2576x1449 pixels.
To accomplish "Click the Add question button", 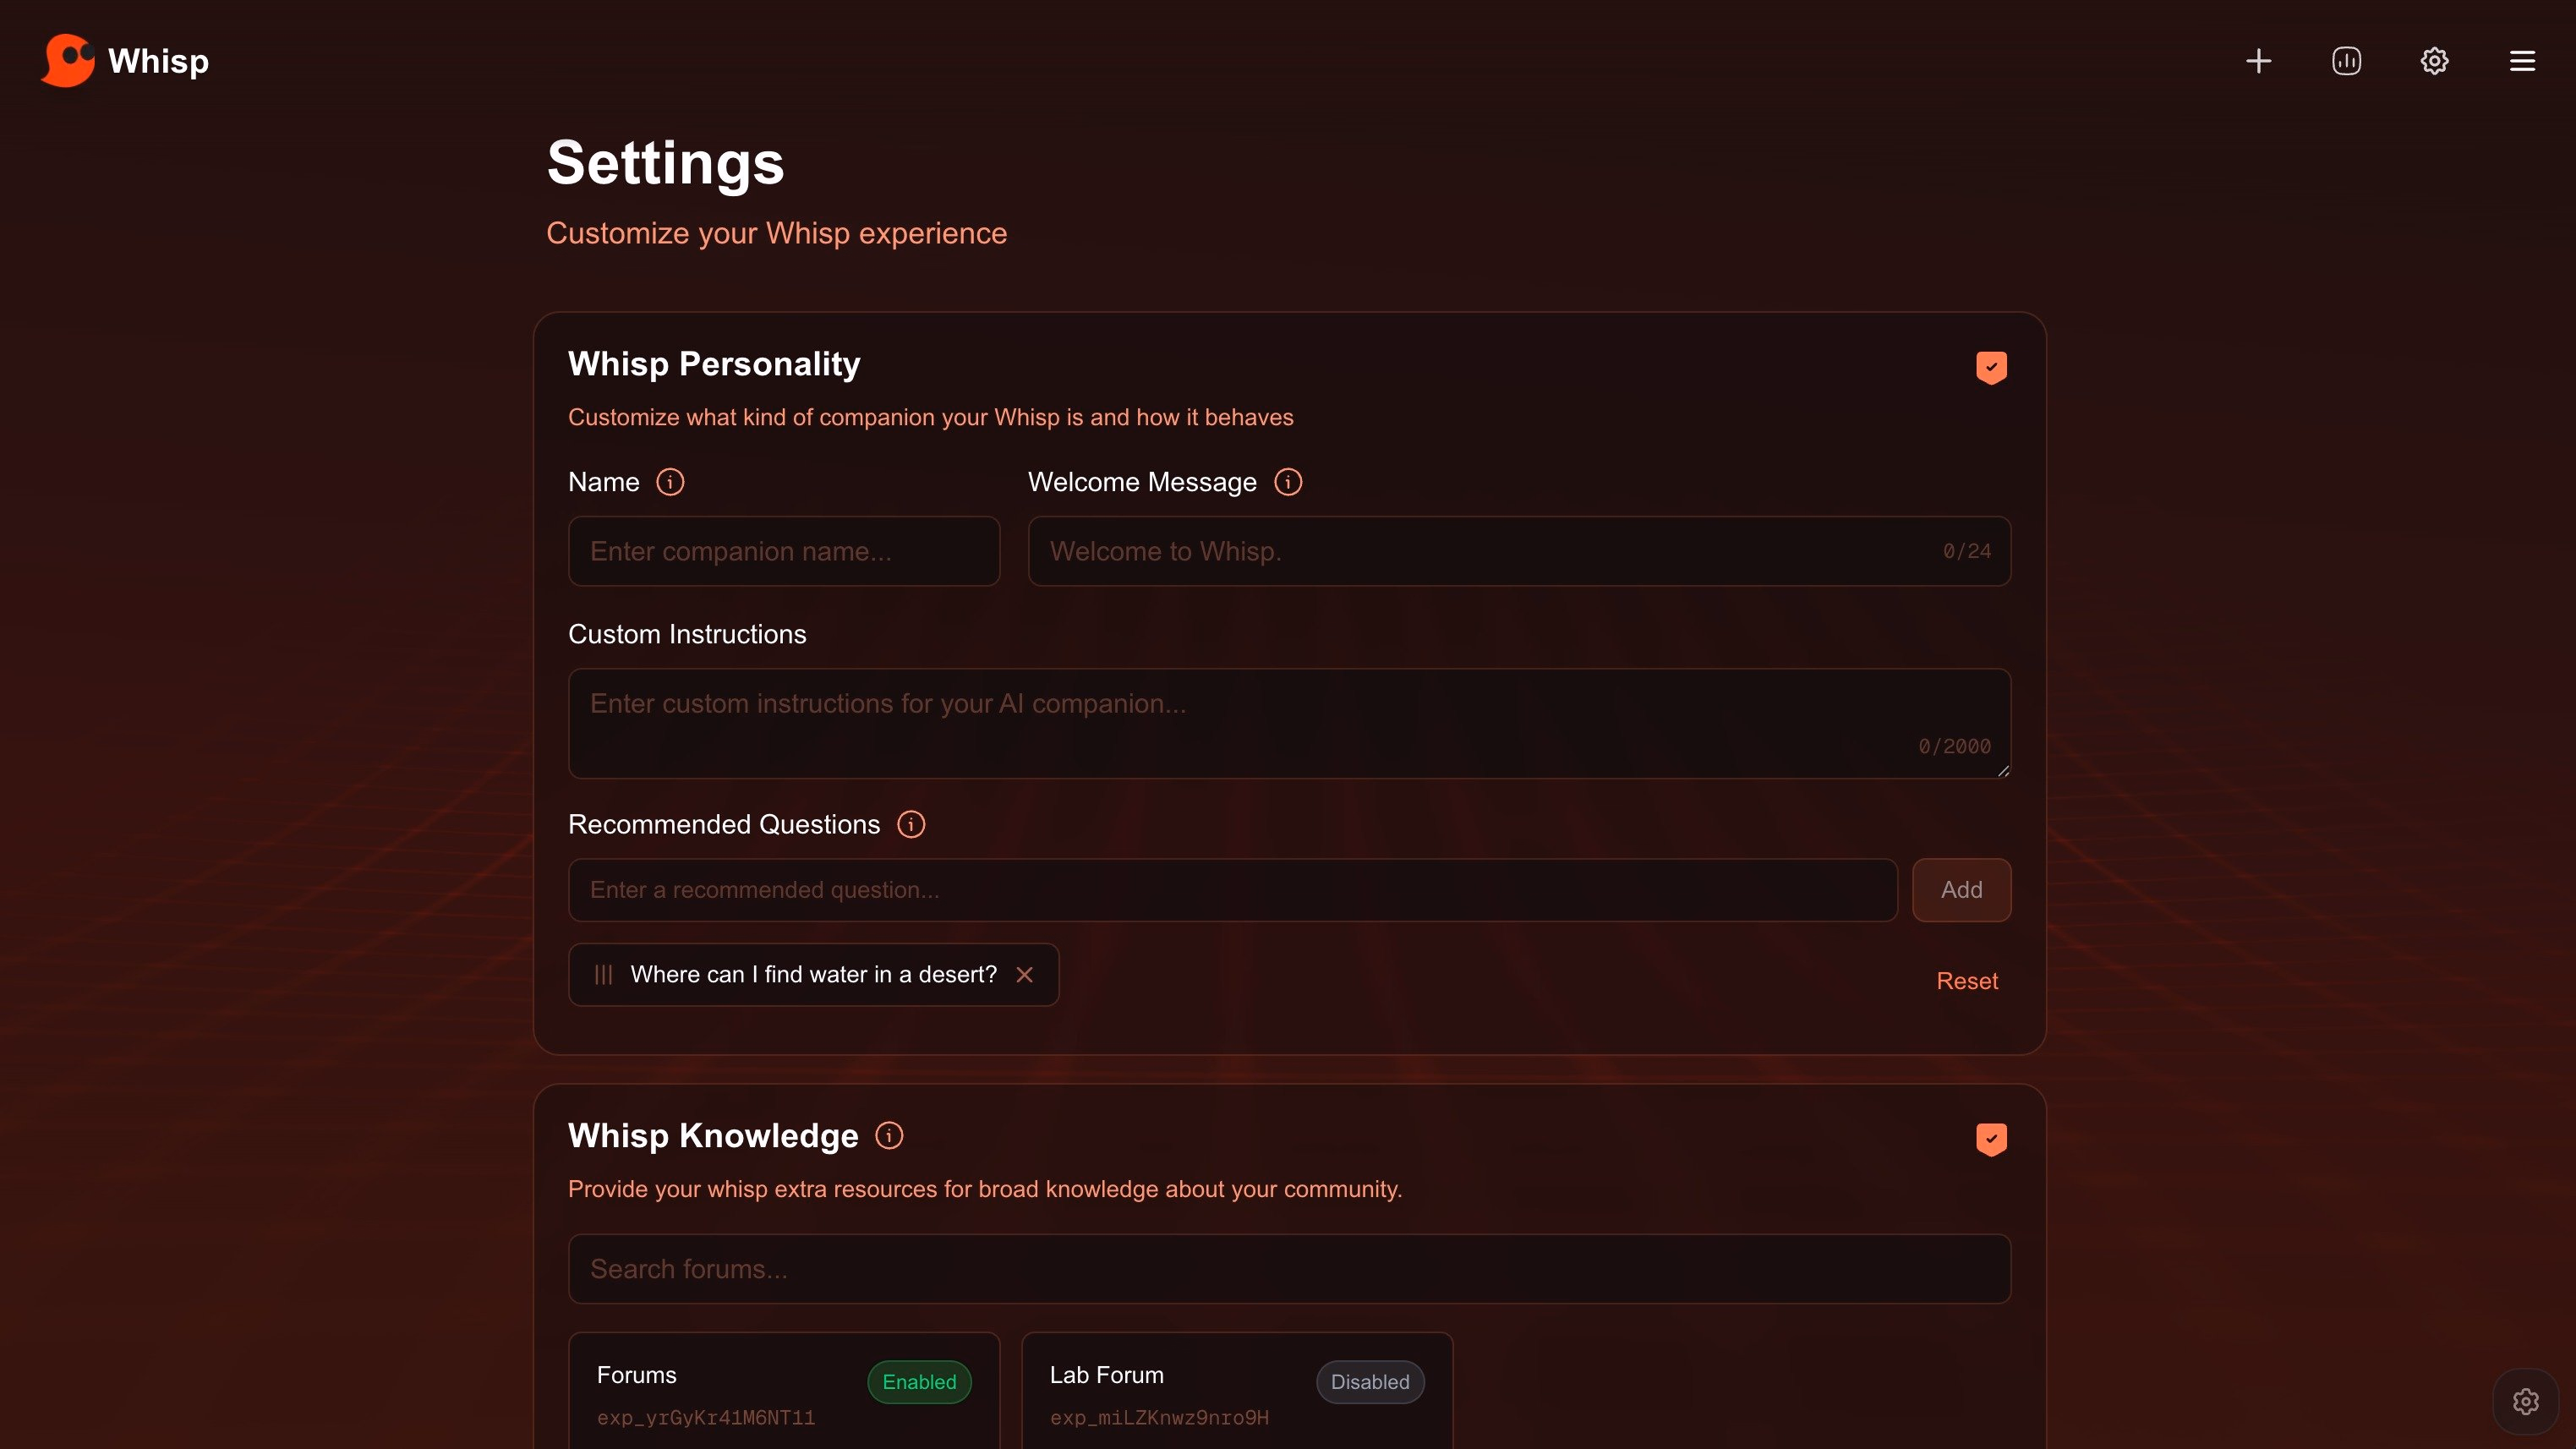I will click(1961, 890).
